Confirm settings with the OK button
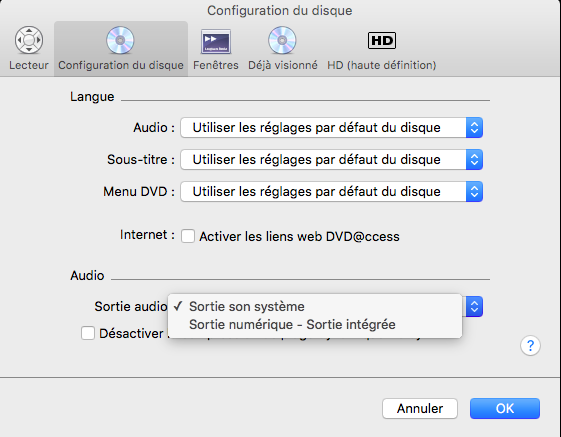This screenshot has height=437, width=561. coord(505,408)
